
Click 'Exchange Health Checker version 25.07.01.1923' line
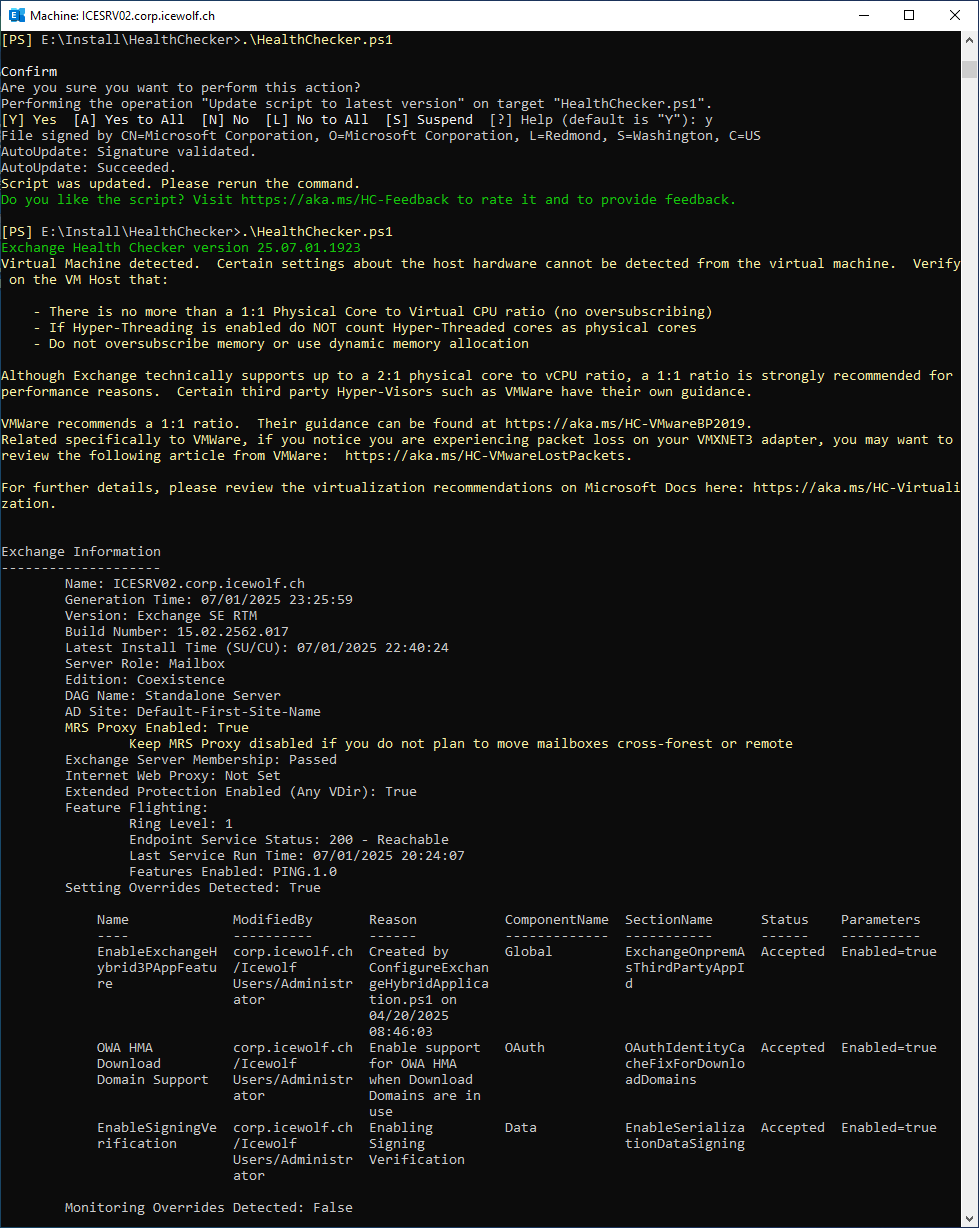(x=181, y=248)
